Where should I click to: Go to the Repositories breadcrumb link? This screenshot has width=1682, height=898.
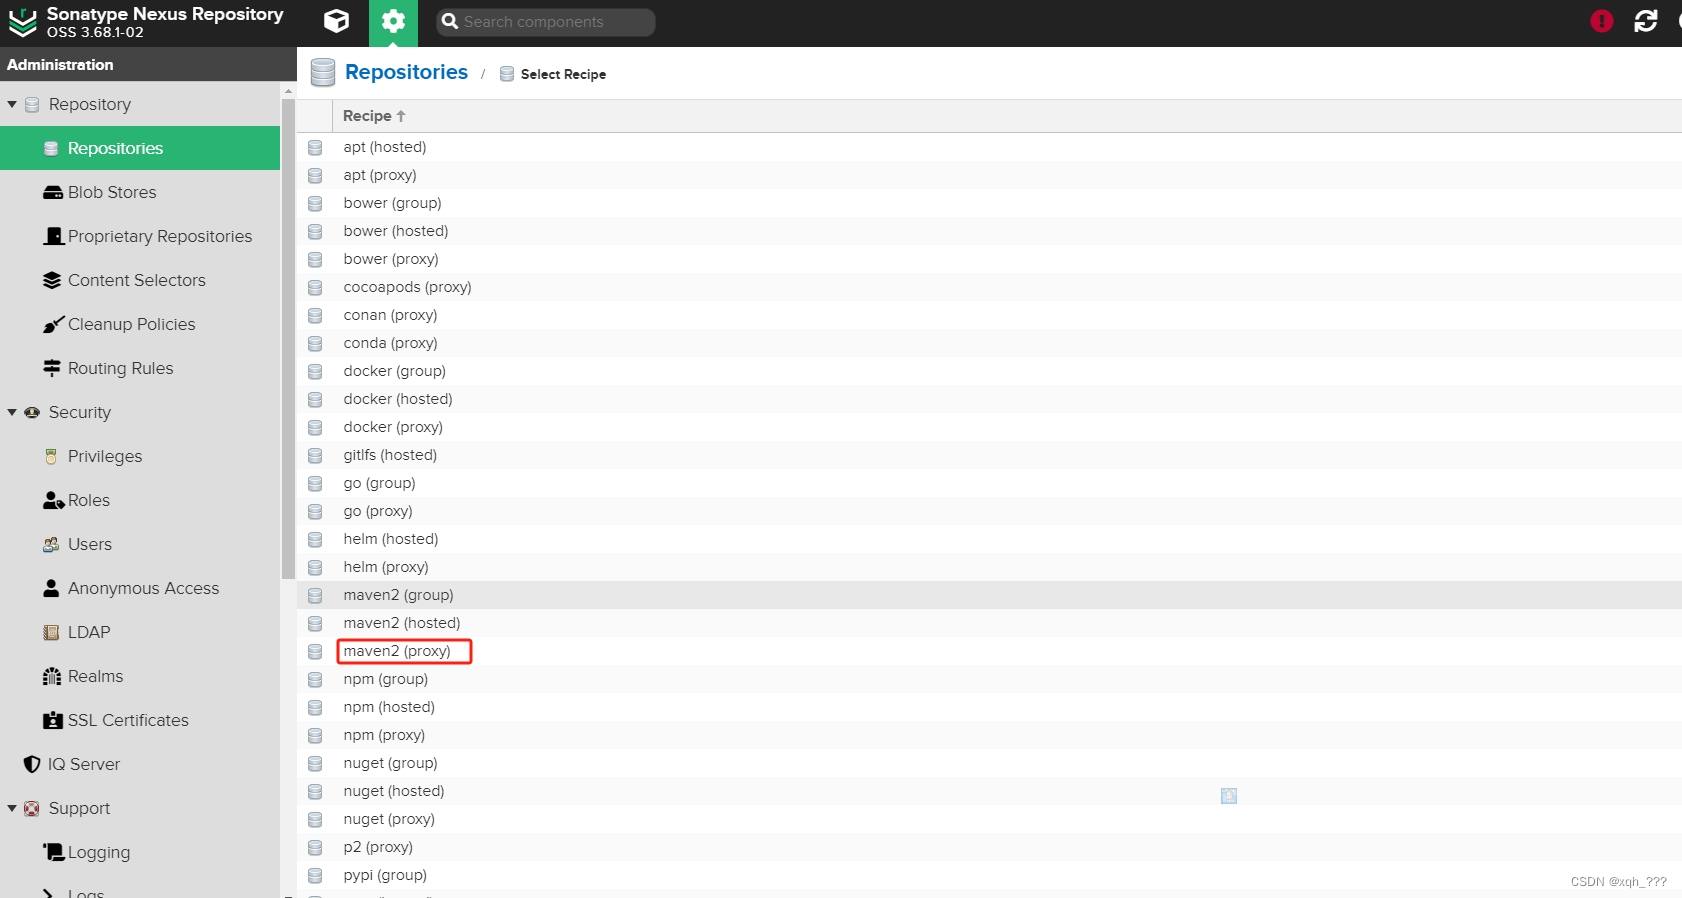406,72
